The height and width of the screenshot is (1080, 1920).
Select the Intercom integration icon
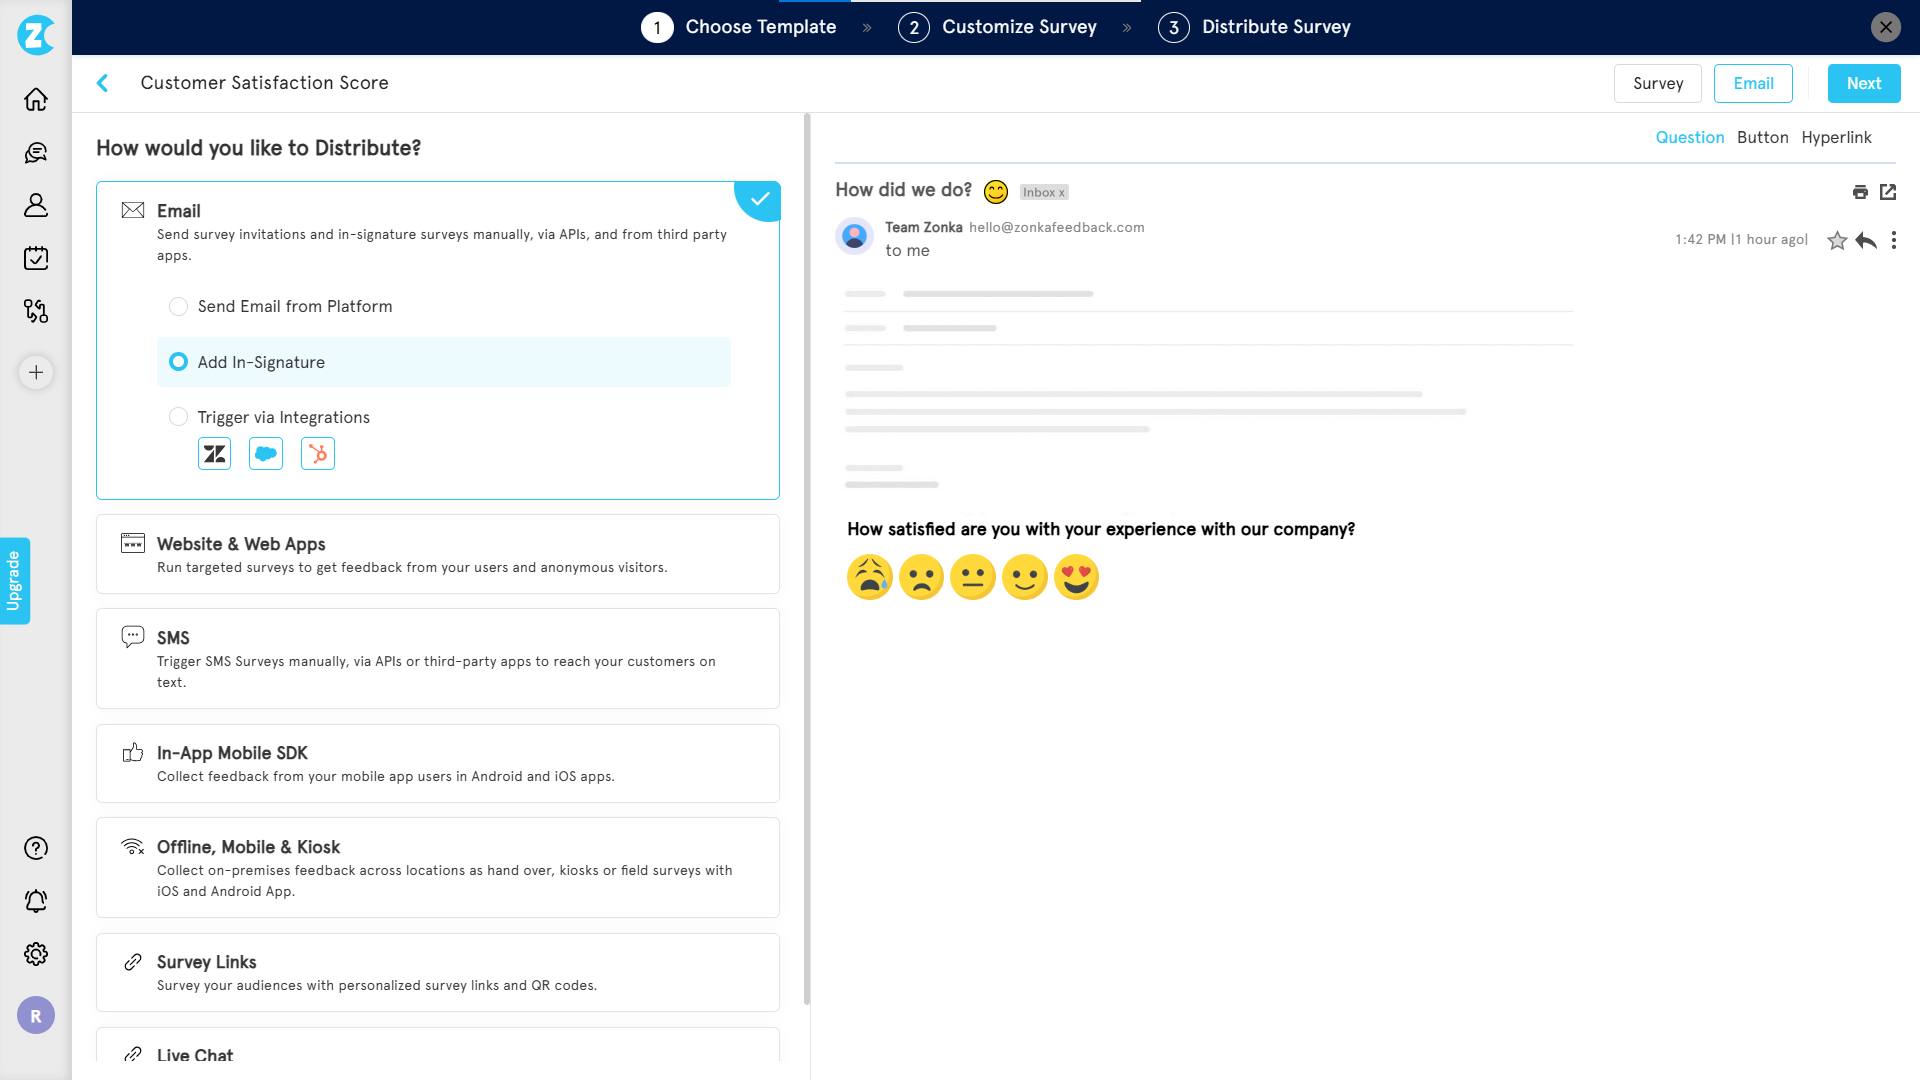click(266, 453)
